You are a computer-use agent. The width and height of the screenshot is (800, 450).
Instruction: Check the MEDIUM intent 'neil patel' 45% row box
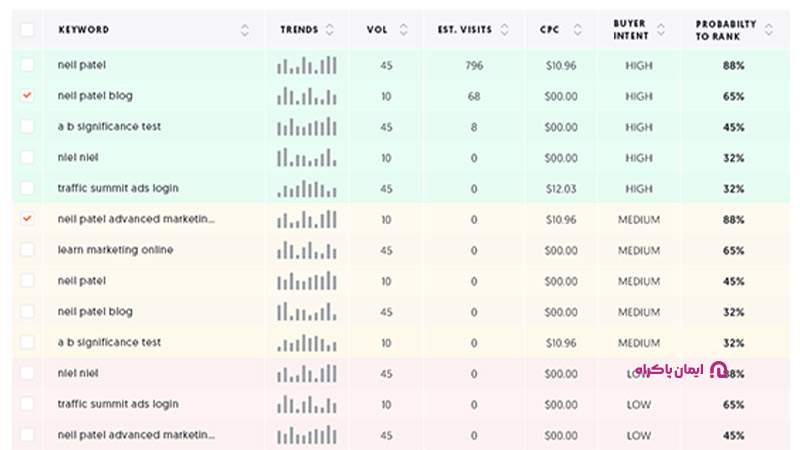click(x=27, y=281)
